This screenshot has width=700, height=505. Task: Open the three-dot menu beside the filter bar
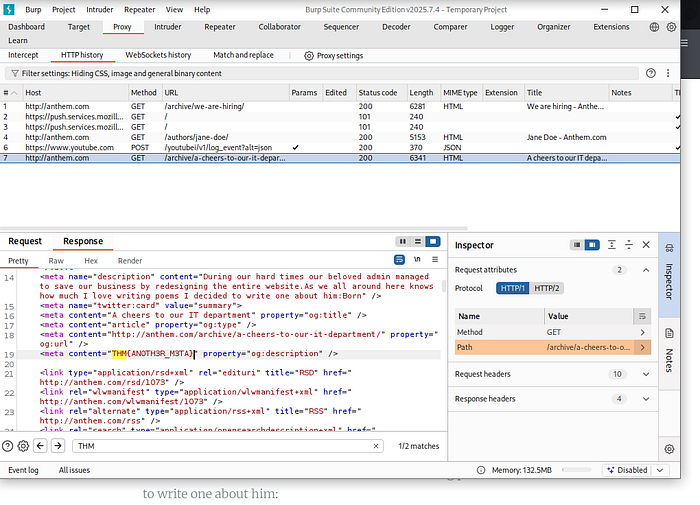tap(668, 73)
